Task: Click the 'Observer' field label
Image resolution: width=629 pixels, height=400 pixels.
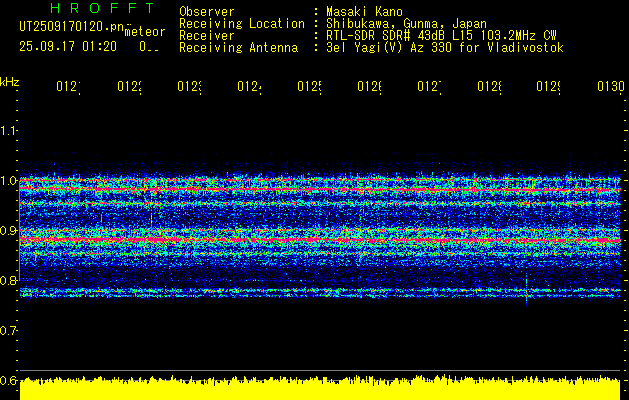Action: (207, 12)
